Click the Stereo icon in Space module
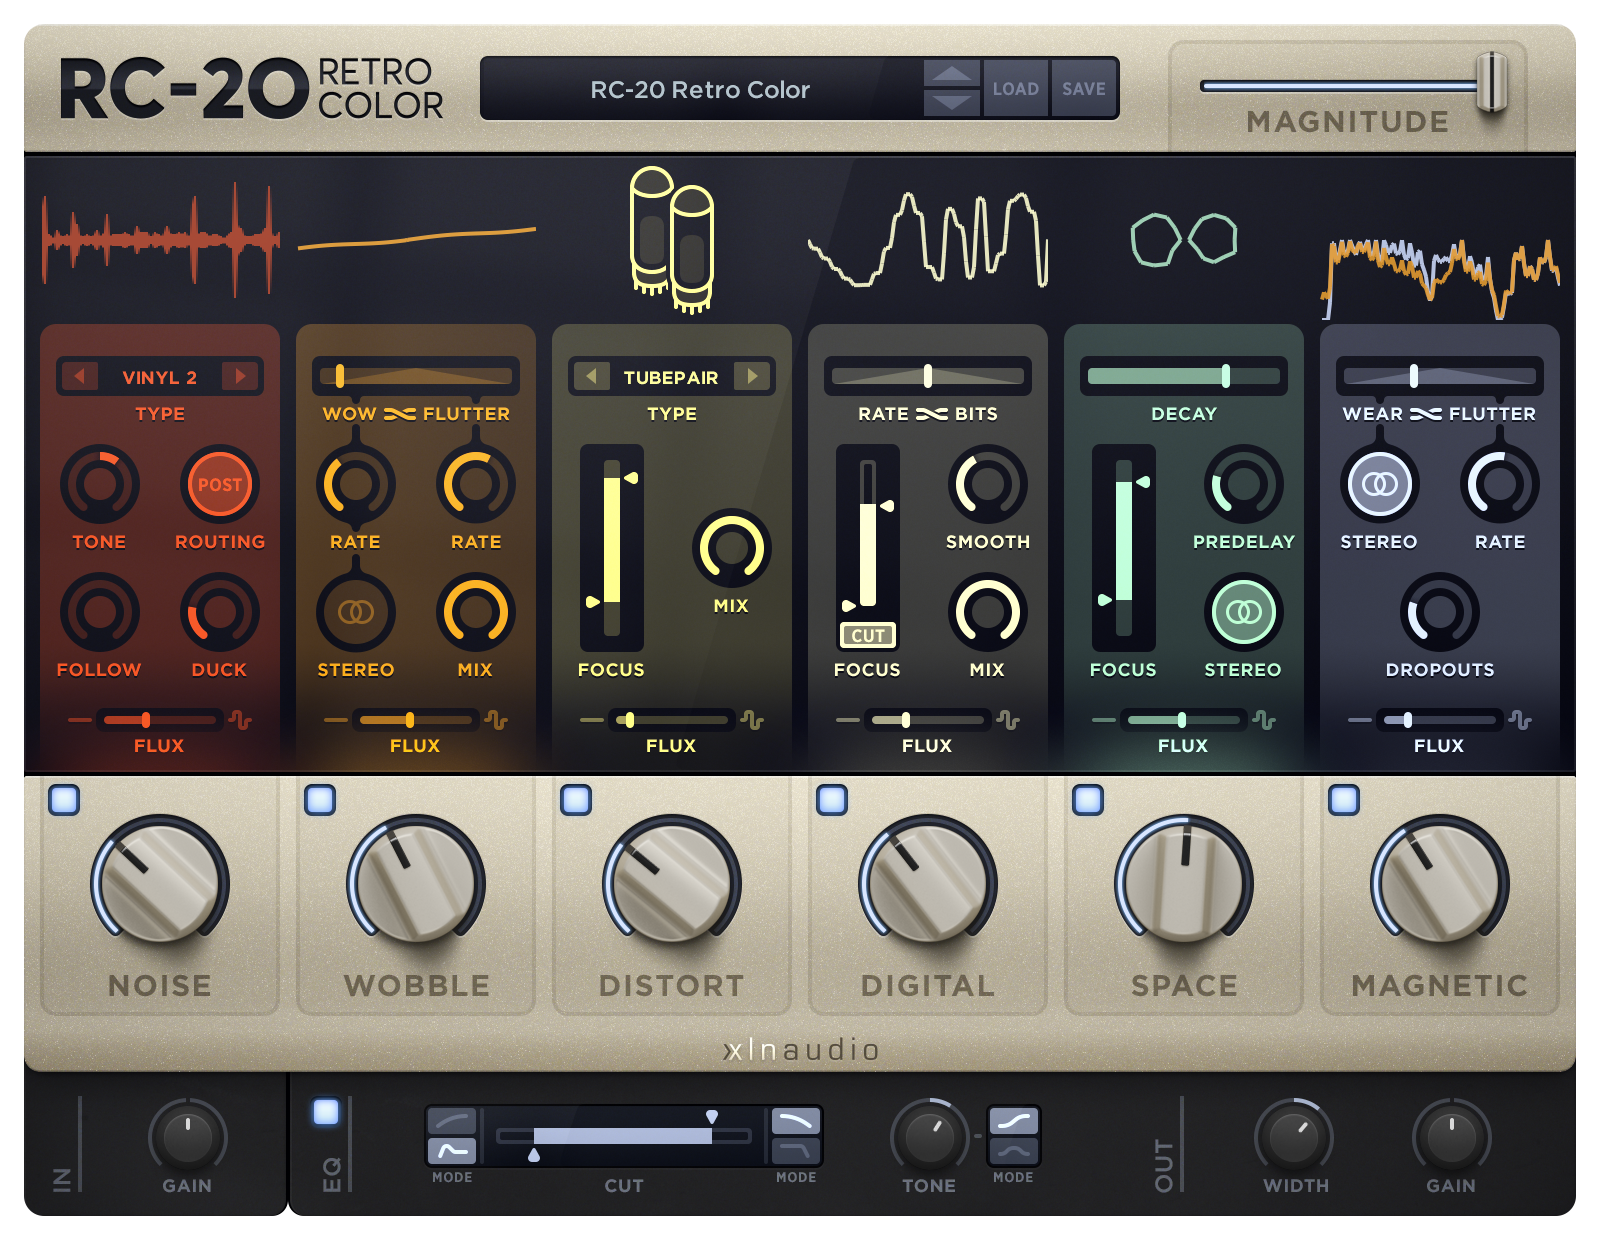This screenshot has height=1240, width=1600. click(1243, 611)
